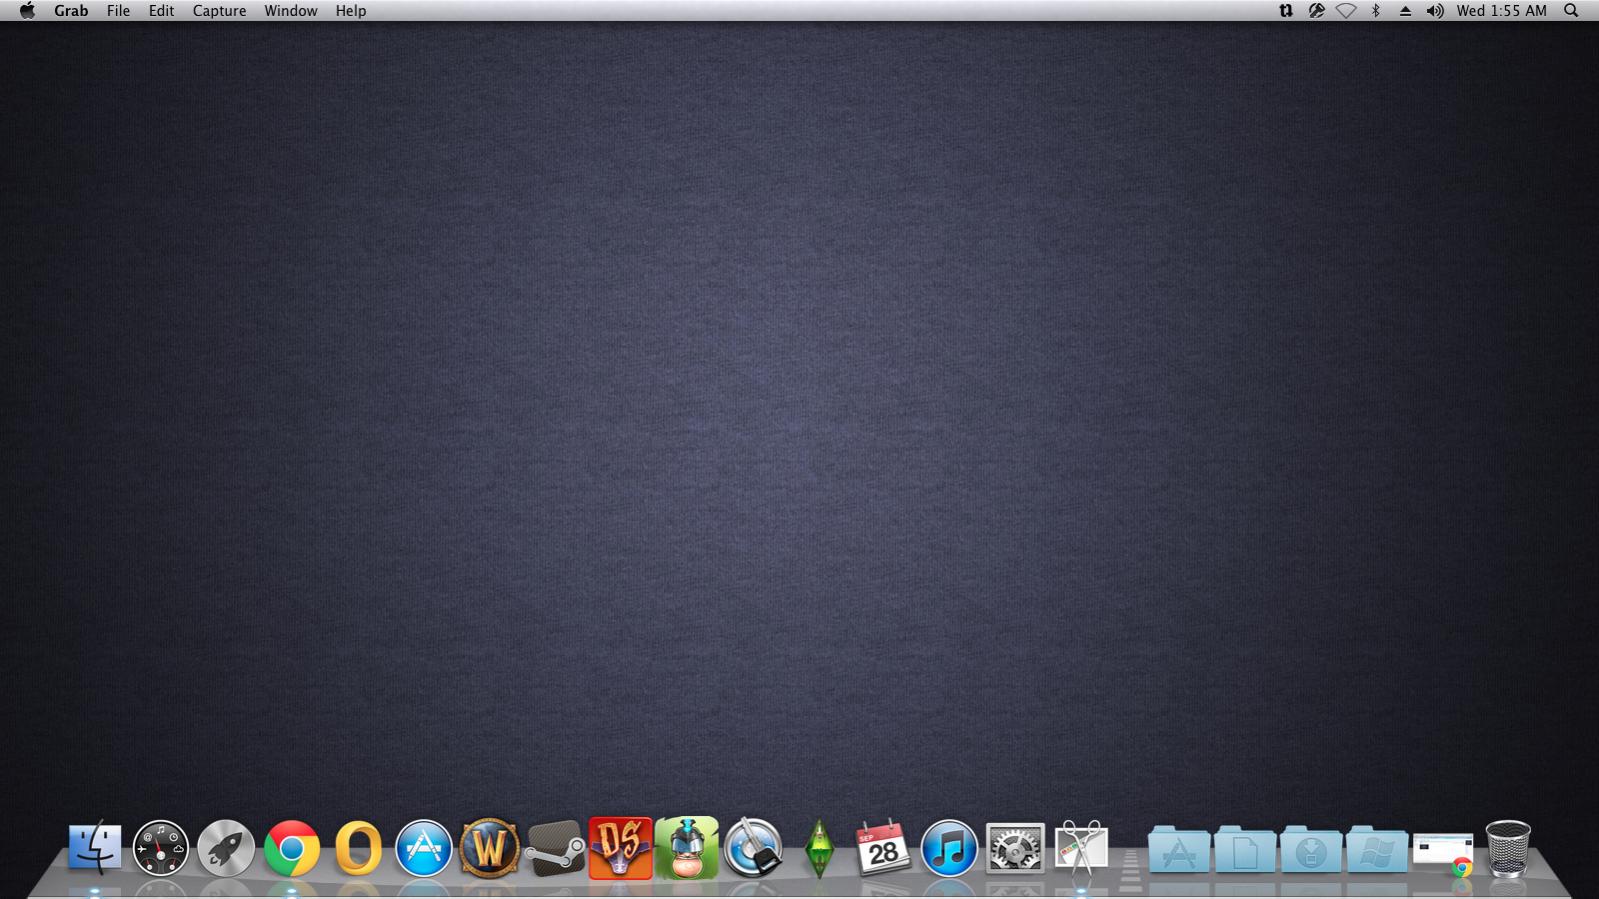Open the File menu
The image size is (1599, 899).
pyautogui.click(x=118, y=11)
